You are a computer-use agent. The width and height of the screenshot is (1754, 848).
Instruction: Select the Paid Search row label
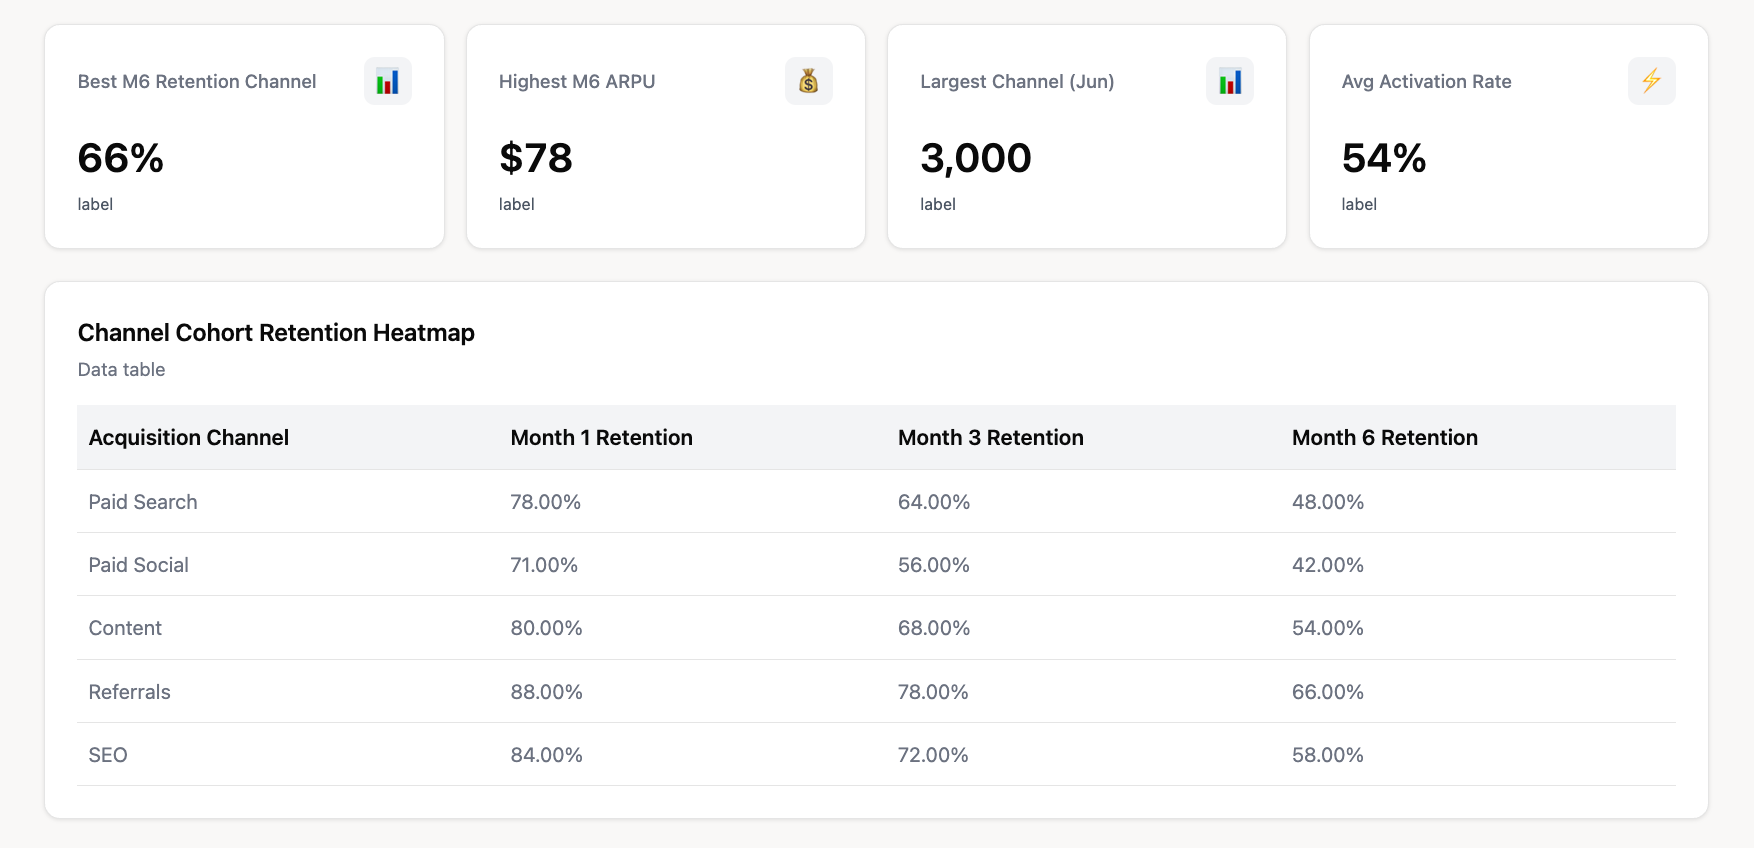(143, 502)
